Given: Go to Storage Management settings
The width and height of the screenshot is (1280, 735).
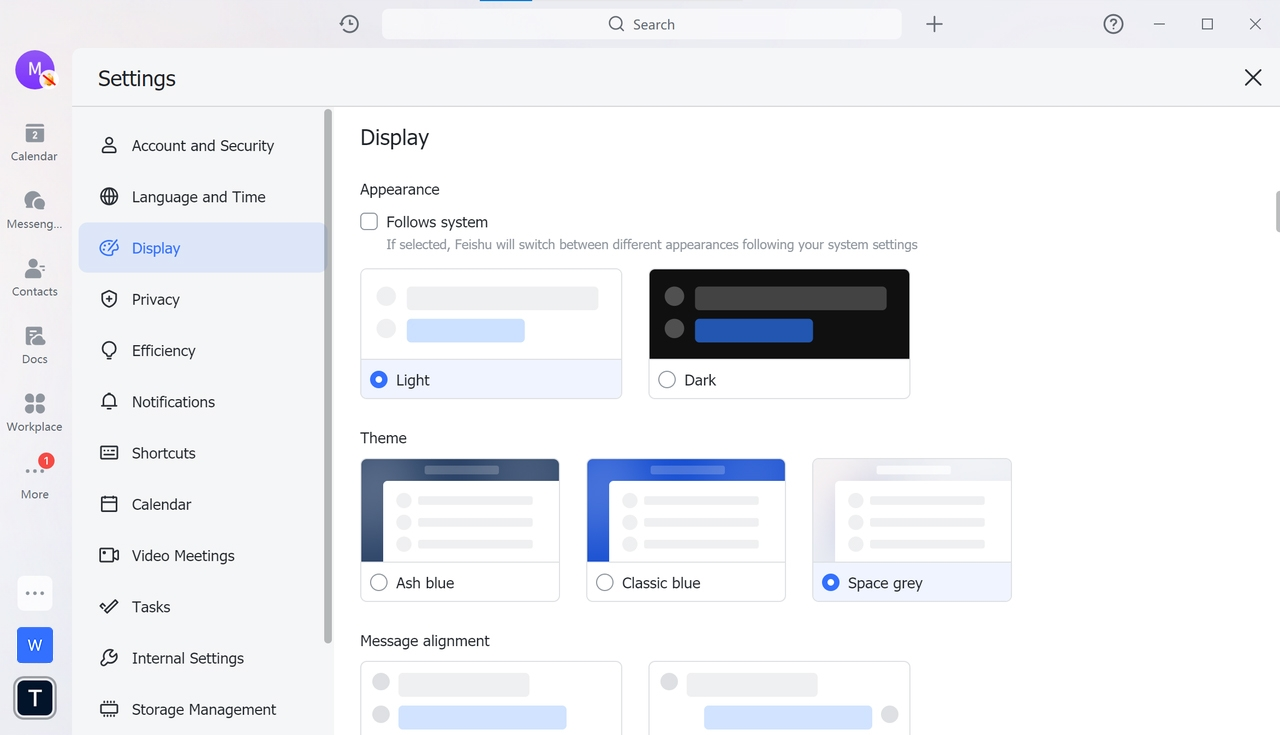Looking at the screenshot, I should coord(203,710).
